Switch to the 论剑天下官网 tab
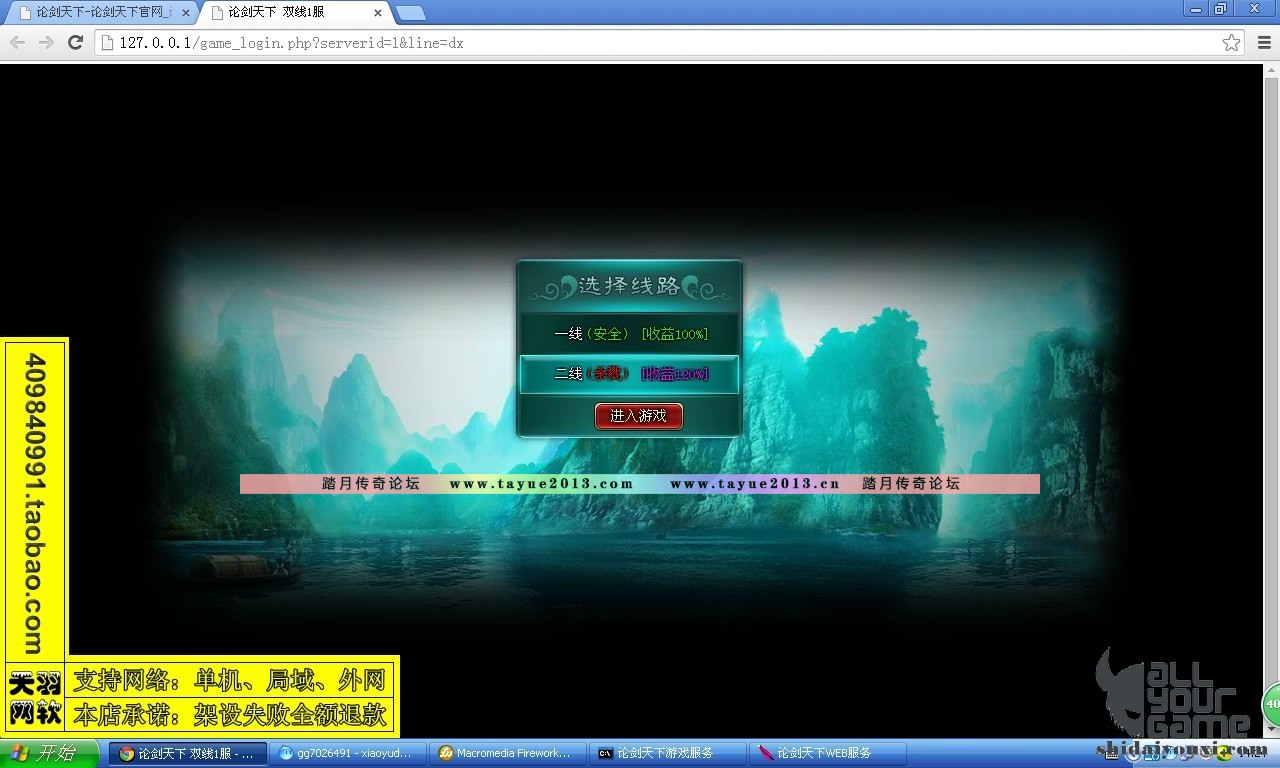The image size is (1280, 768). click(x=100, y=13)
